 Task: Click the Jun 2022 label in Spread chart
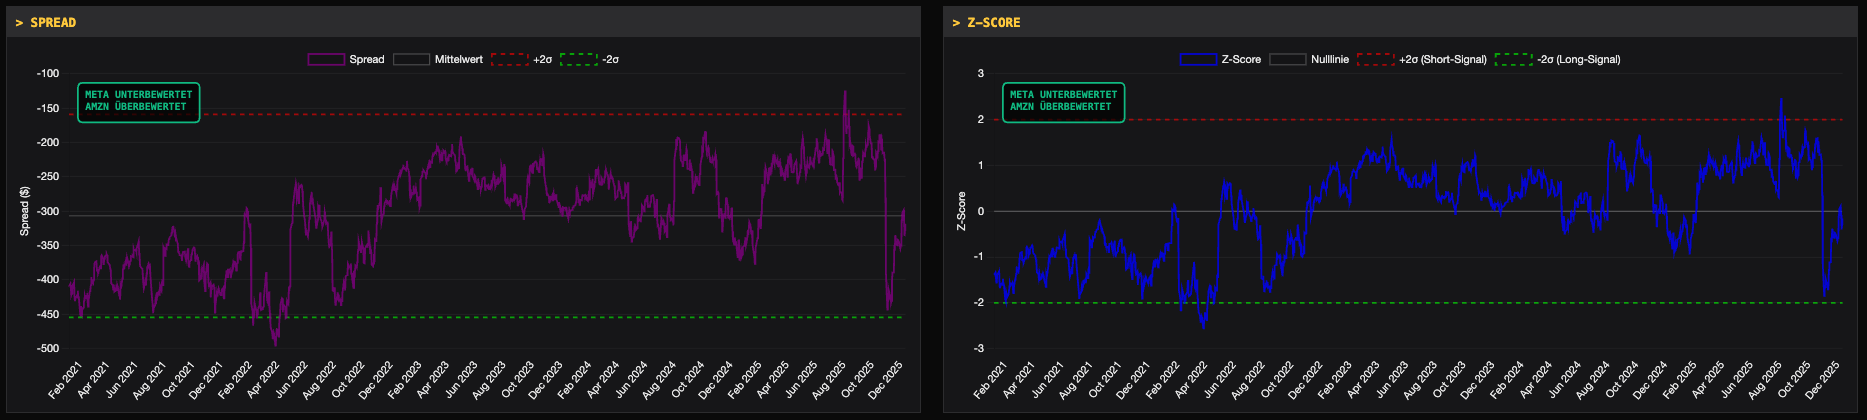point(290,381)
